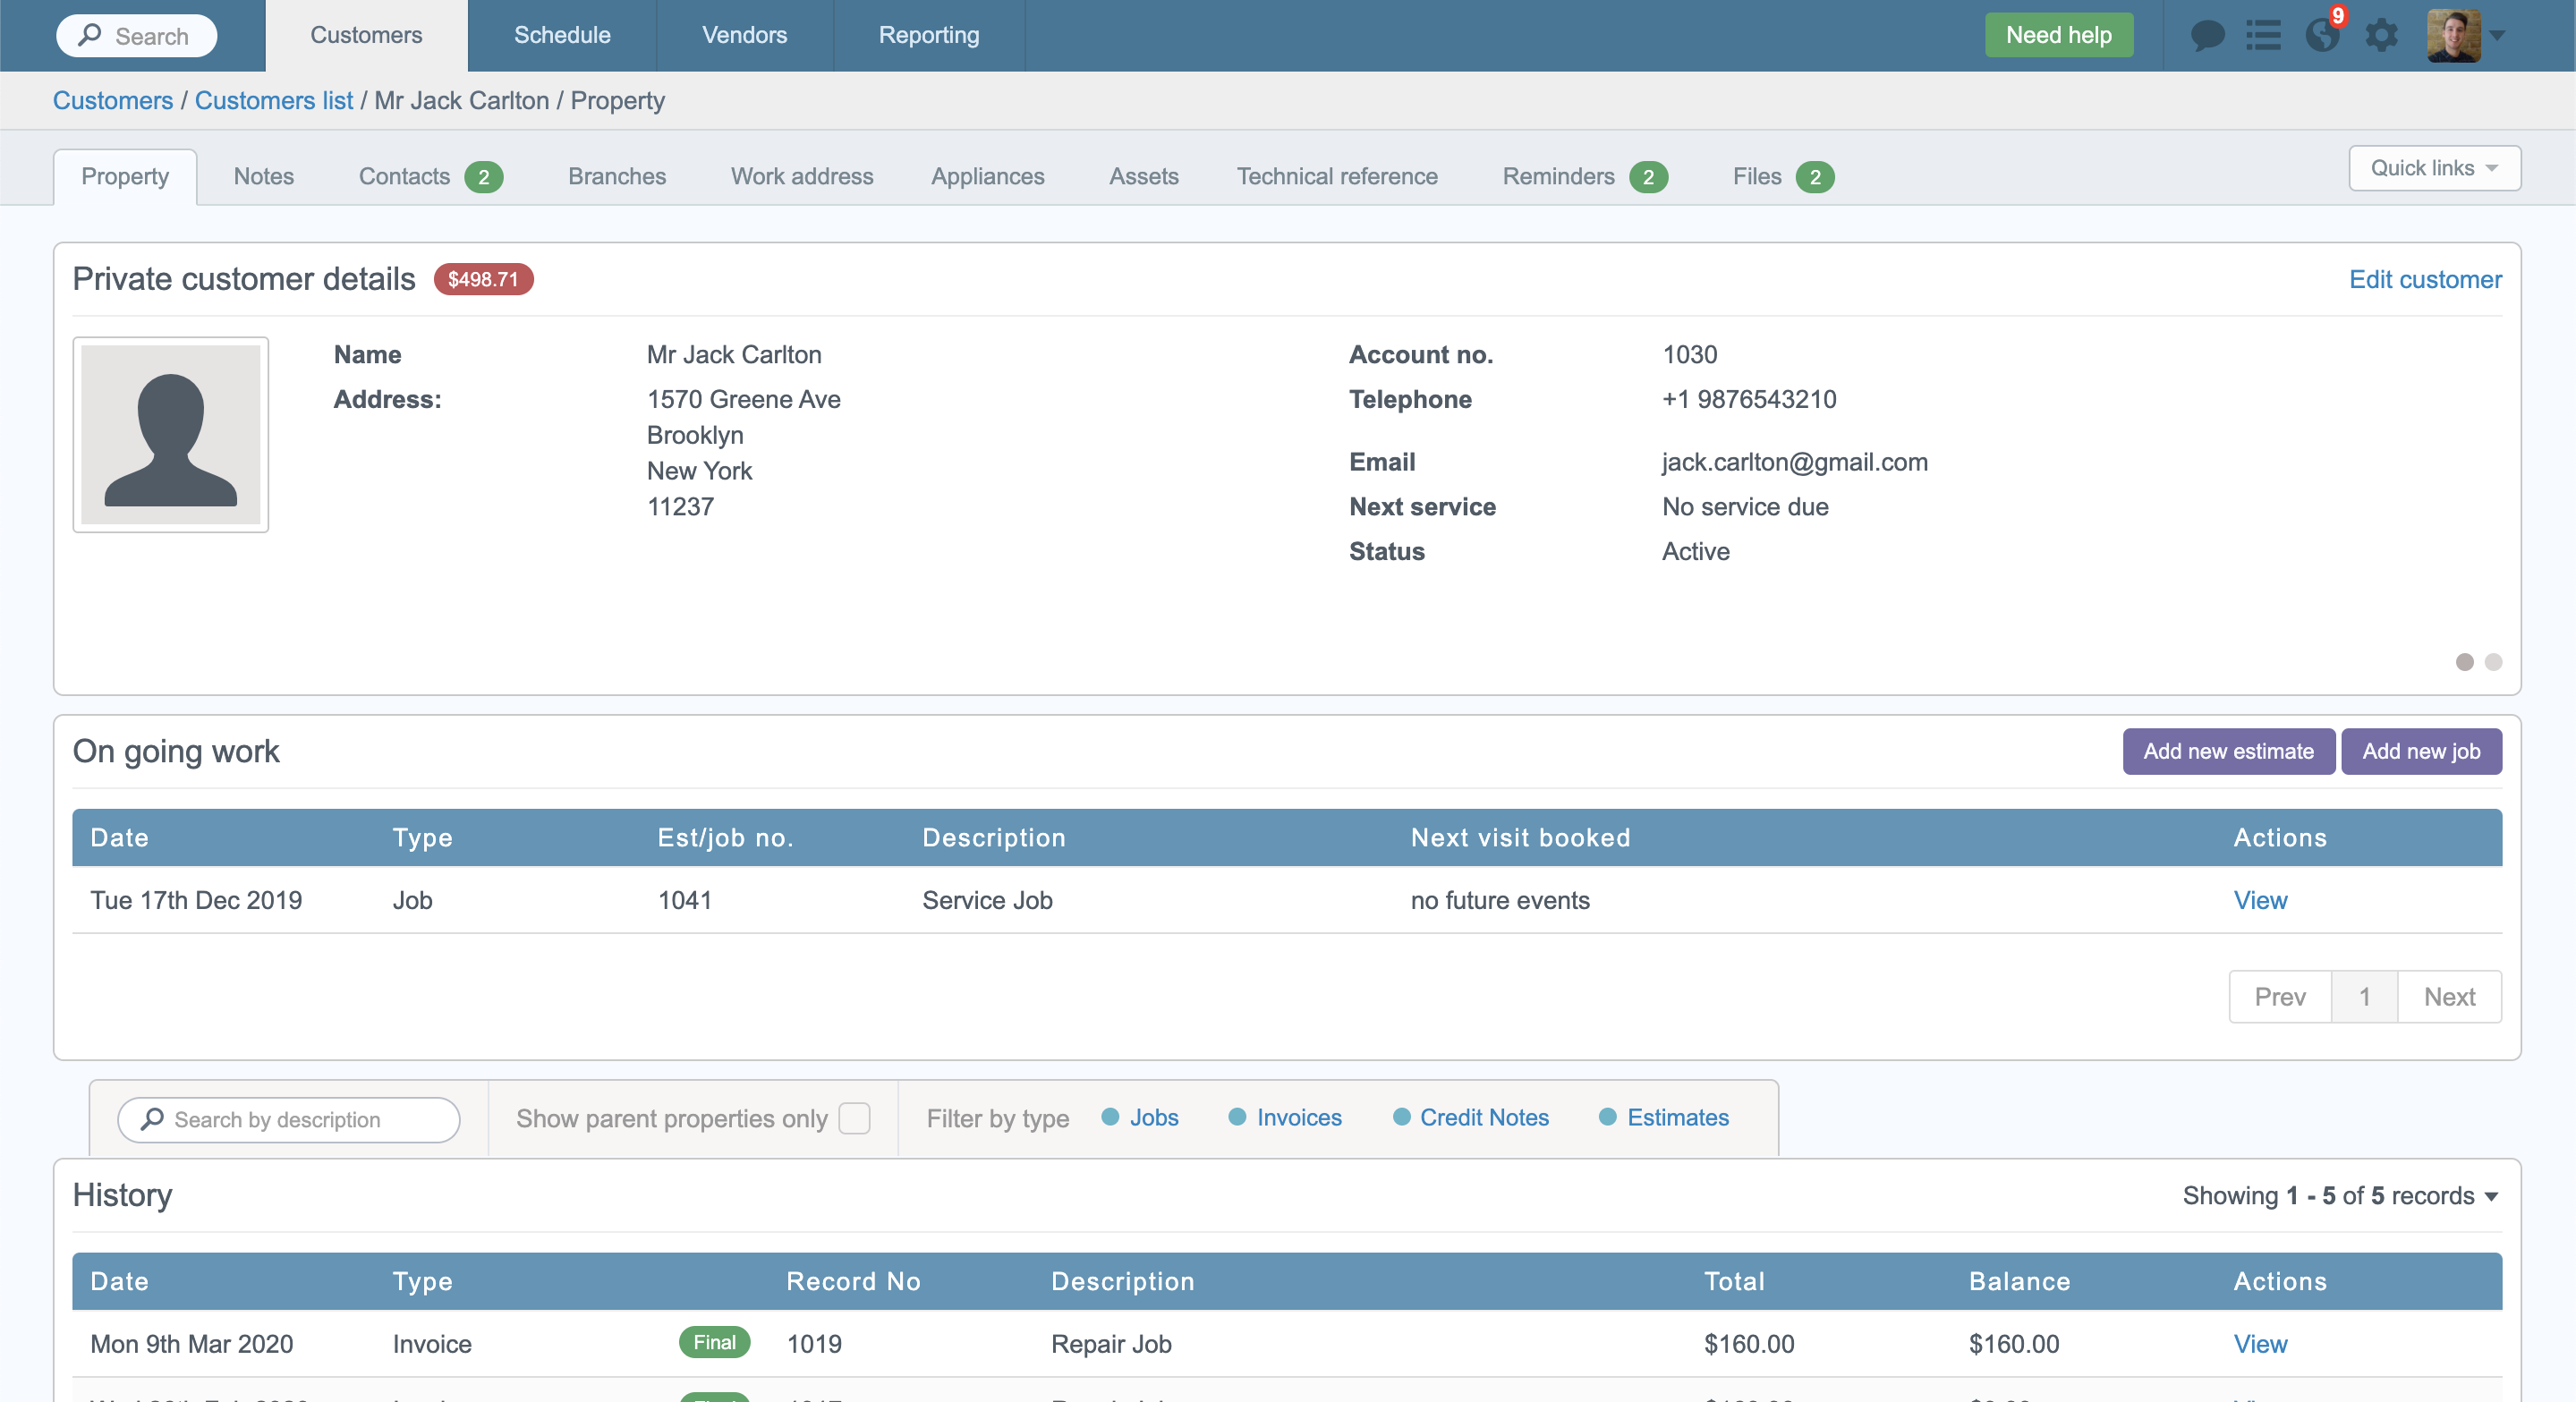Screen dimensions: 2576x1402
Task: Open the settings gear icon
Action: click(x=2383, y=34)
